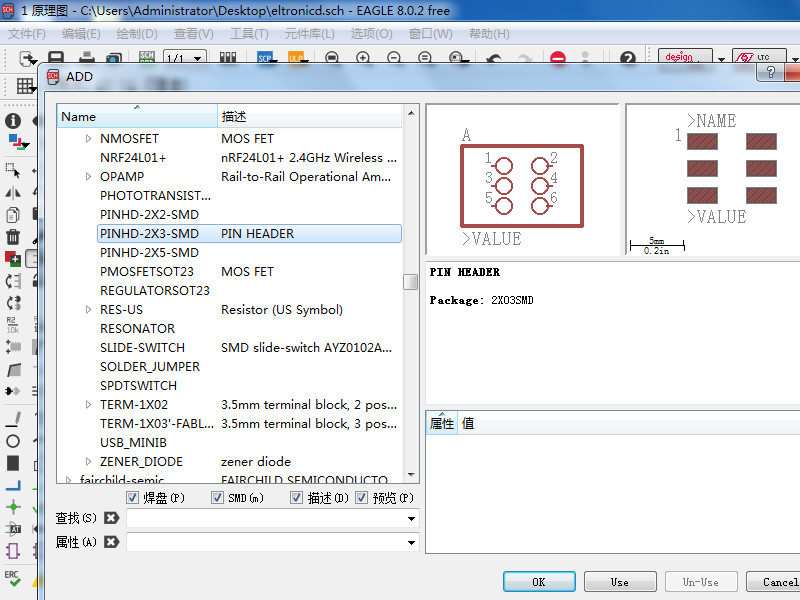This screenshot has height=600, width=800.
Task: Select the Line drawing tool
Action: [13, 419]
